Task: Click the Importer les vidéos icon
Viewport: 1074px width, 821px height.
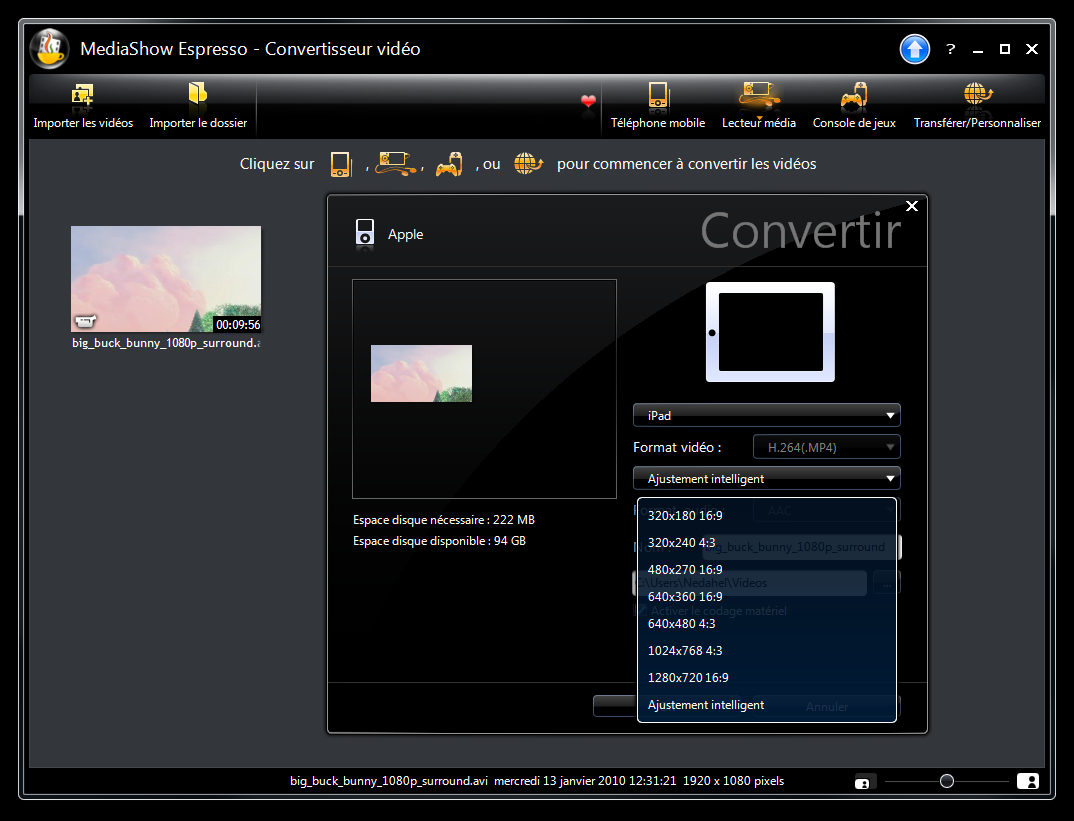Action: tap(82, 96)
